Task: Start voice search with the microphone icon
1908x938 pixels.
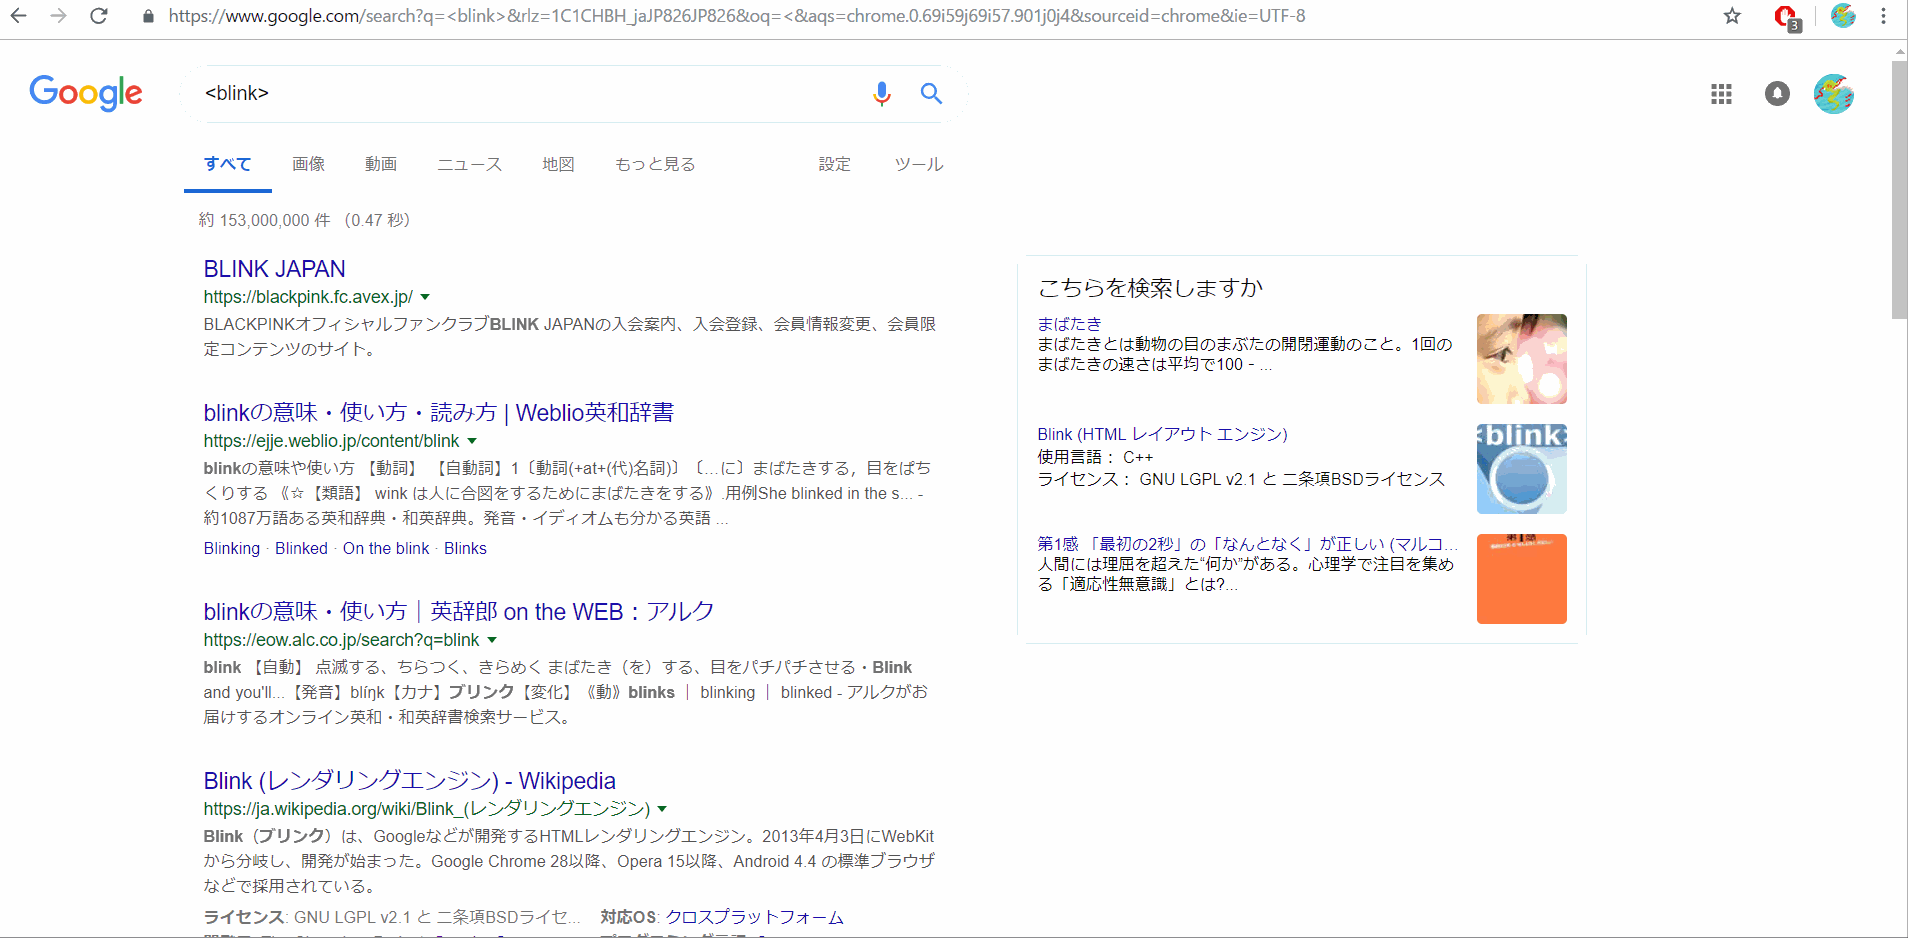Action: coord(881,93)
